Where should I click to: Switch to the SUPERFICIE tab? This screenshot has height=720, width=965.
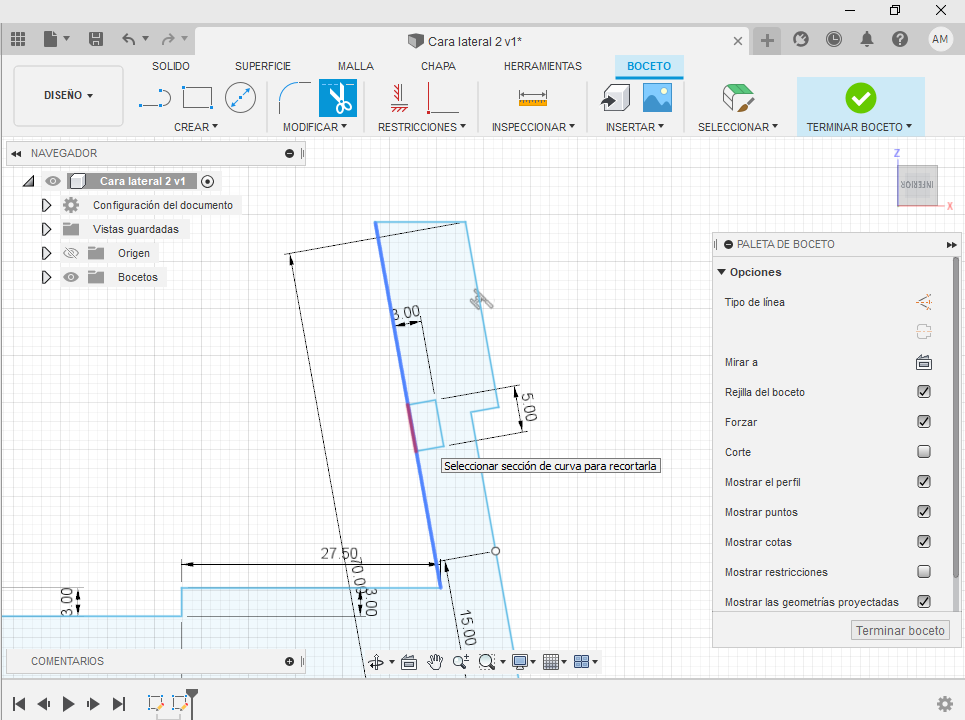pyautogui.click(x=263, y=66)
